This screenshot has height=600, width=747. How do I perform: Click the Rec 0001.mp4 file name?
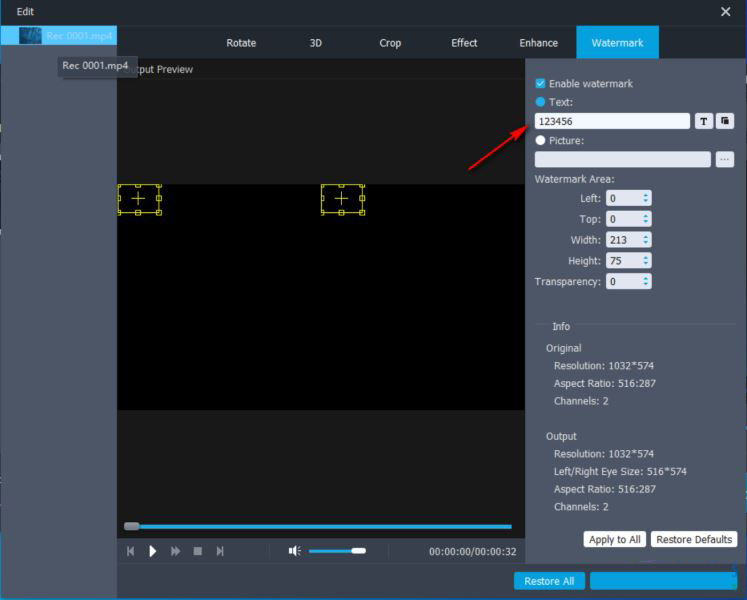point(79,36)
